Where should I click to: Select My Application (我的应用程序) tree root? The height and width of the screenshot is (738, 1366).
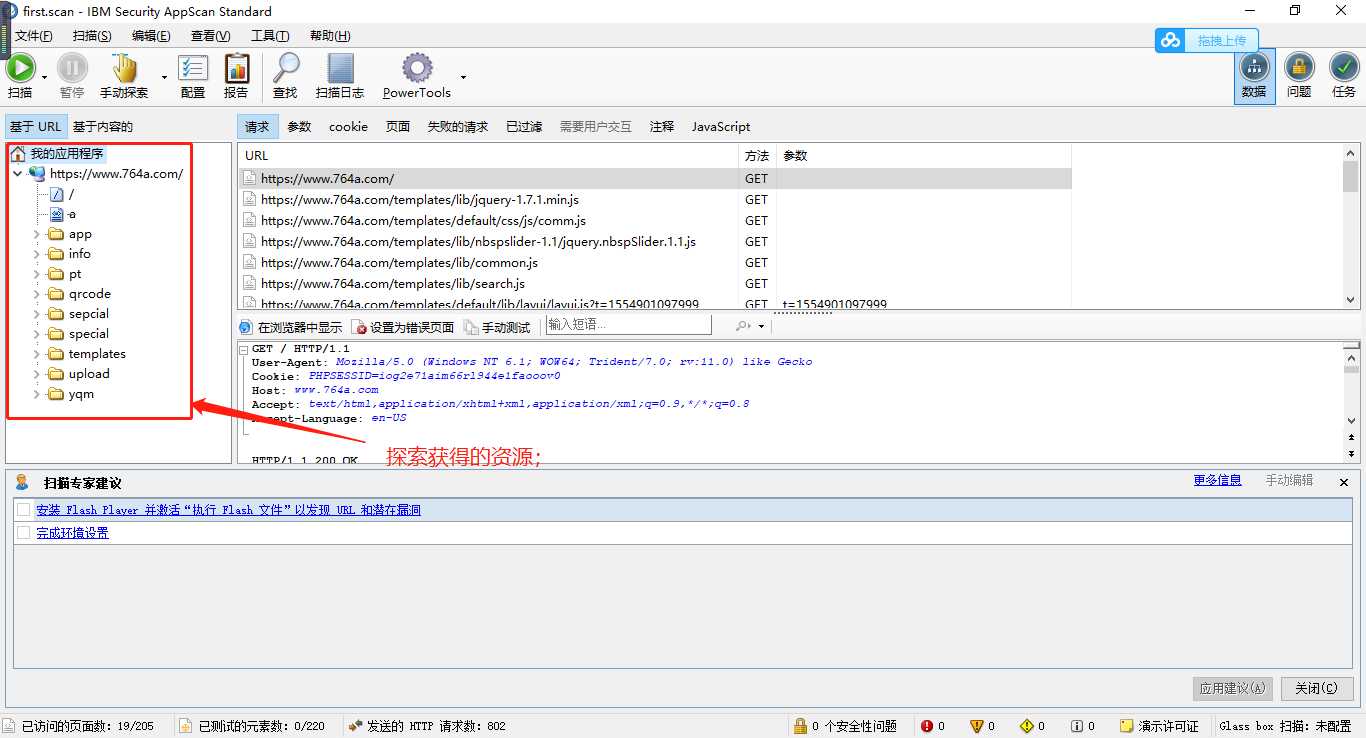66,154
